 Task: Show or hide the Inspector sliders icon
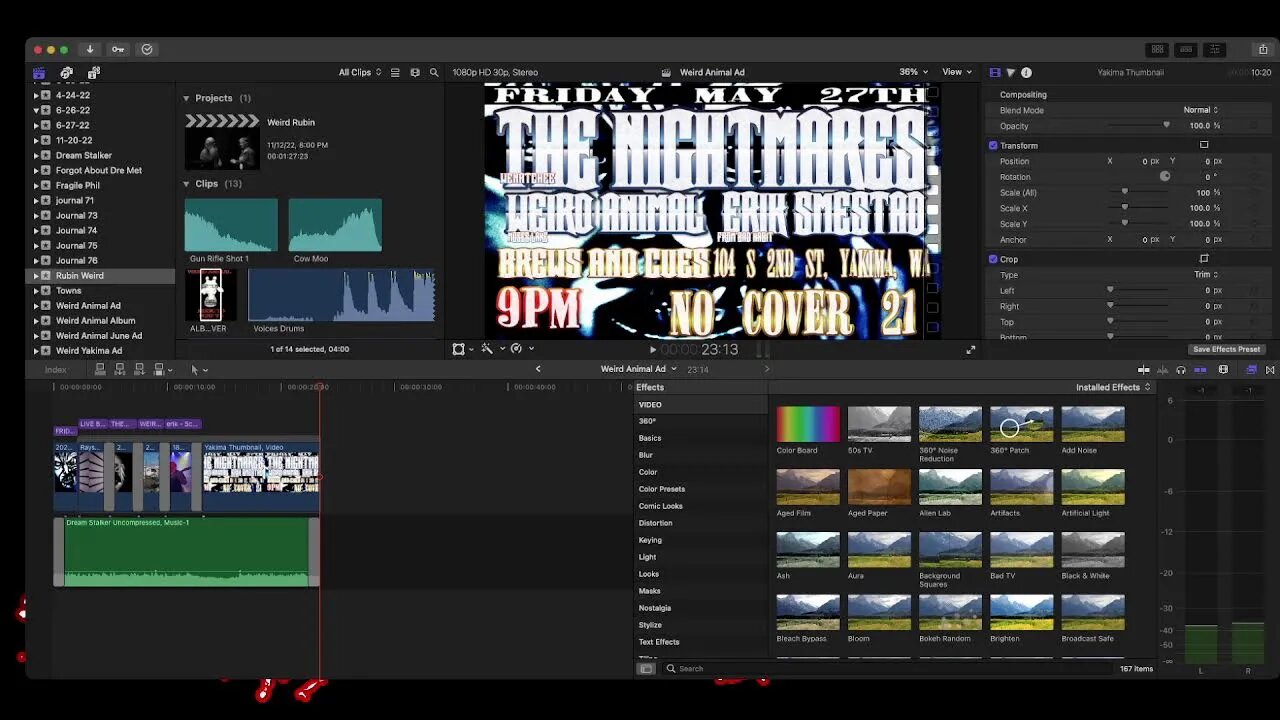click(x=1215, y=49)
